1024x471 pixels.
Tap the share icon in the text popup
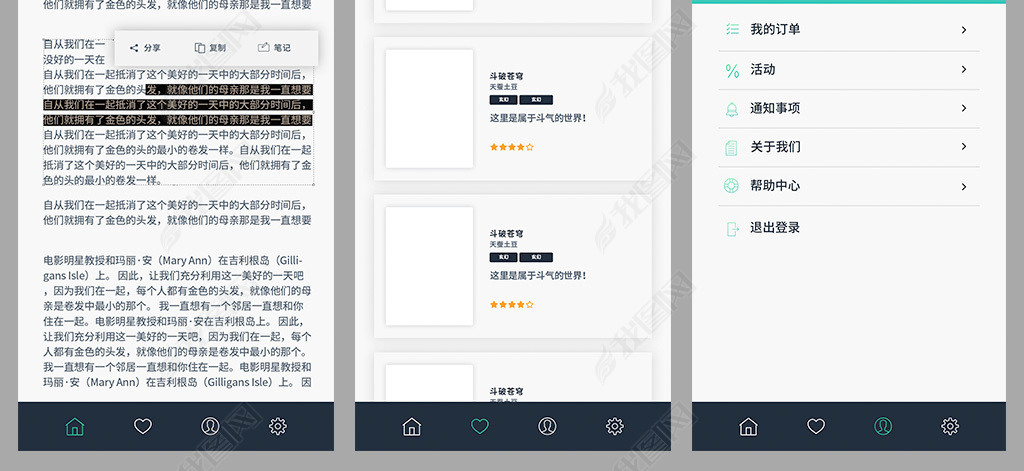[x=134, y=48]
